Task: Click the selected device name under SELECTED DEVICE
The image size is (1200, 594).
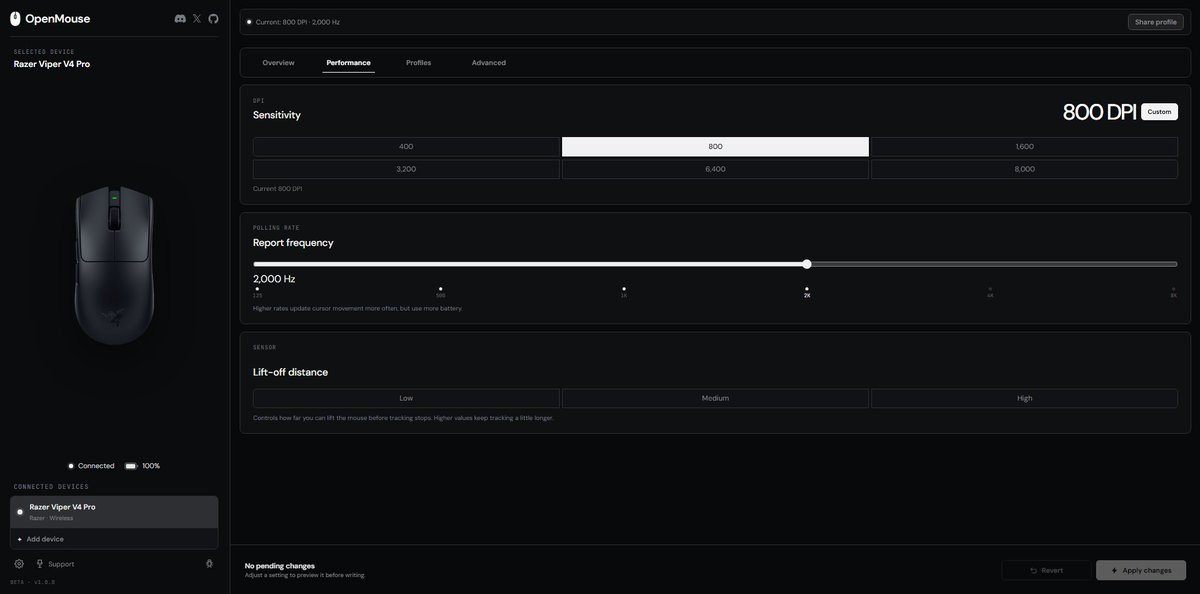Action: 52,64
